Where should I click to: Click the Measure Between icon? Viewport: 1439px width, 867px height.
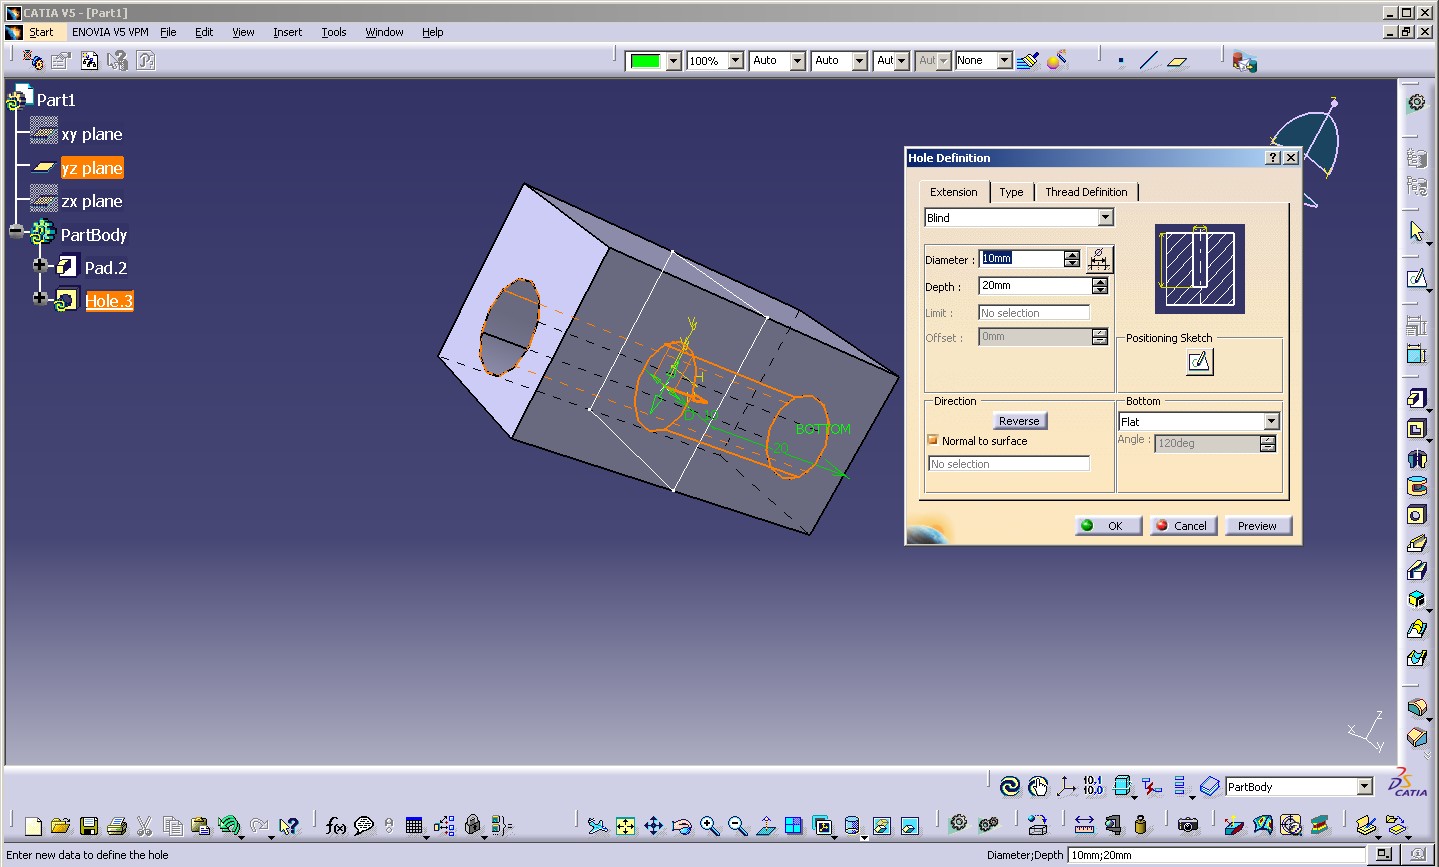pos(1084,825)
